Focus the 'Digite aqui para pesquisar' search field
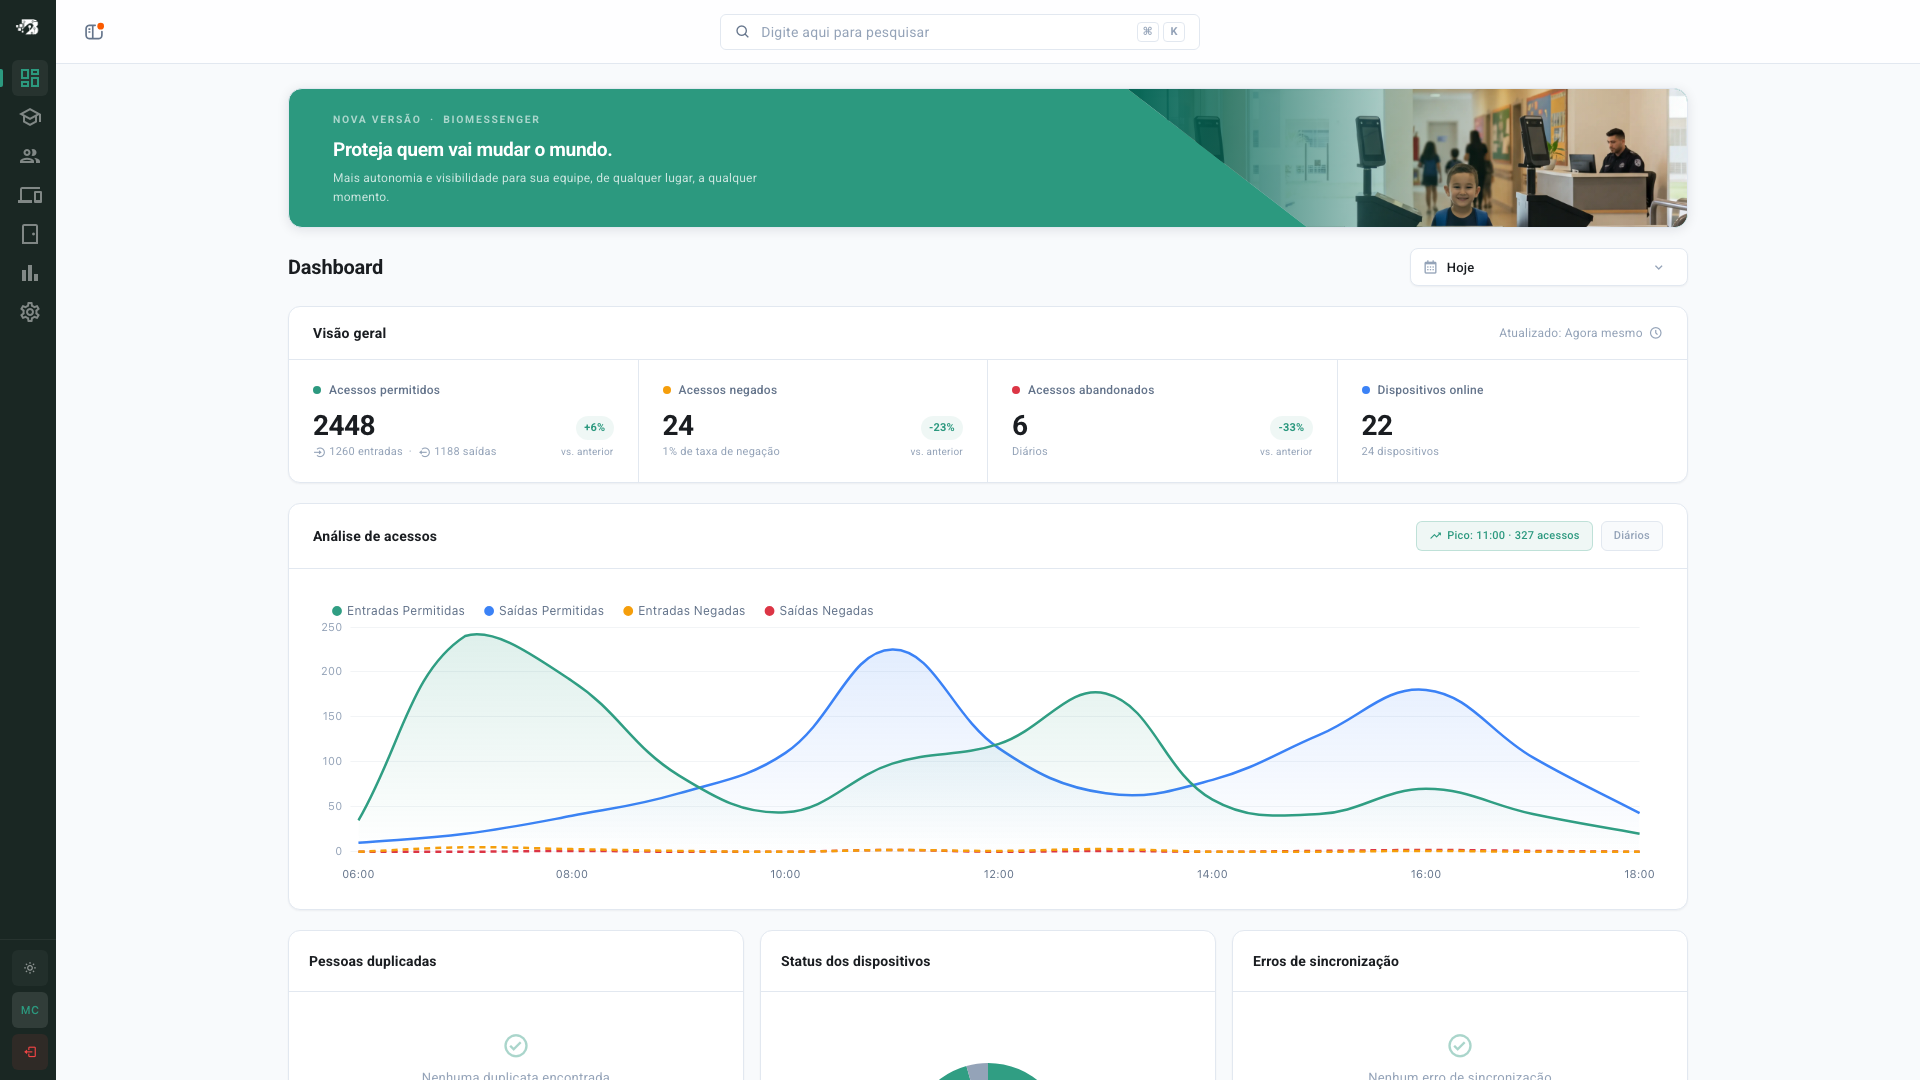The height and width of the screenshot is (1080, 1920). 960,32
